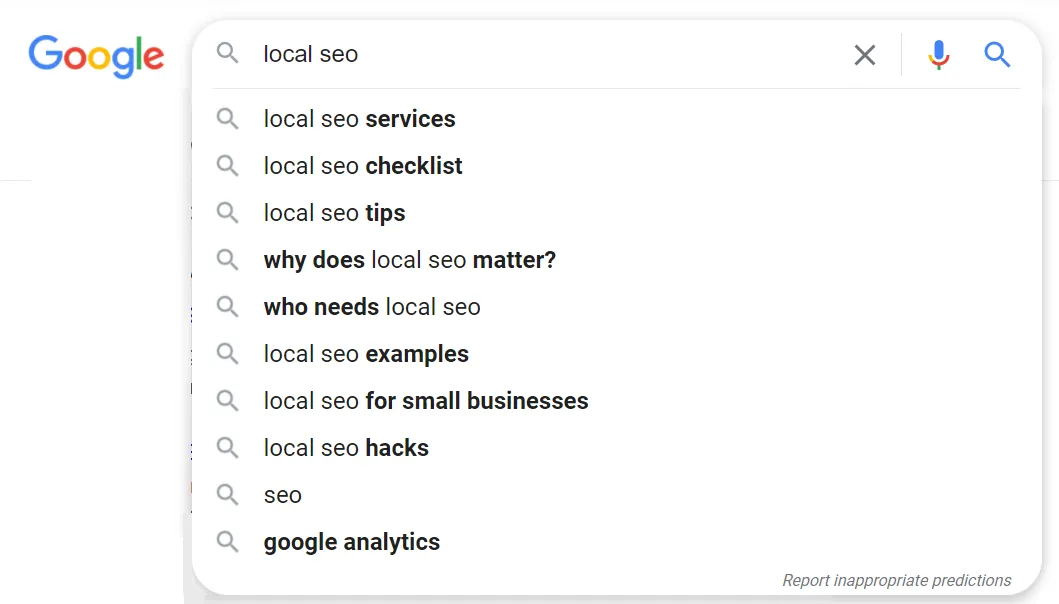The height and width of the screenshot is (604, 1059).
Task: Click magnifier icon beside 'local seo hacks'
Action: [228, 448]
